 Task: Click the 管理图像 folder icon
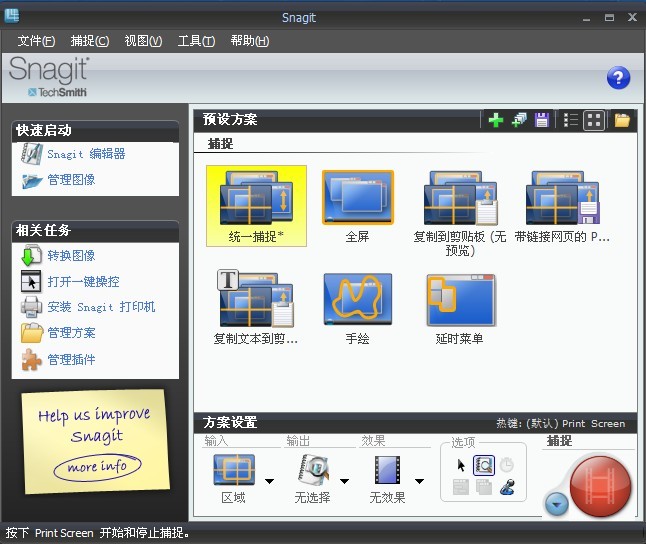click(x=31, y=181)
